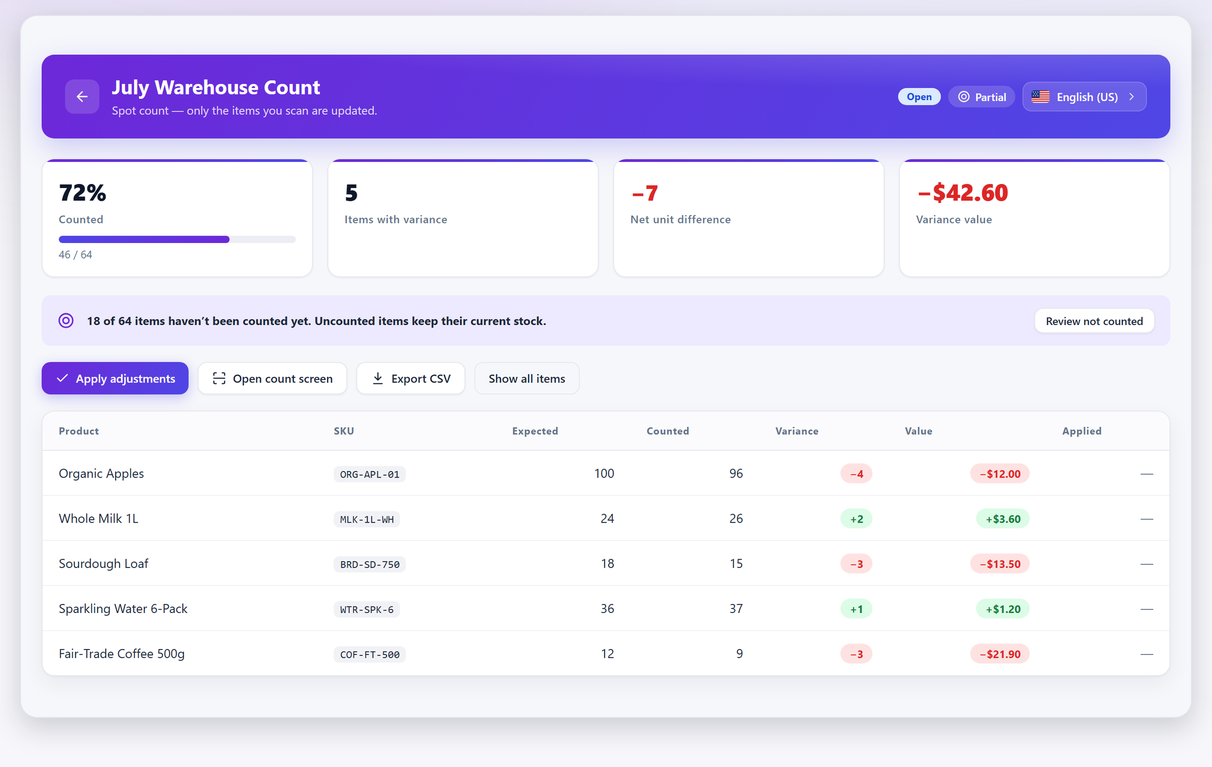Viewport: 1212px width, 767px height.
Task: Click the Partial status badge
Action: click(x=982, y=97)
